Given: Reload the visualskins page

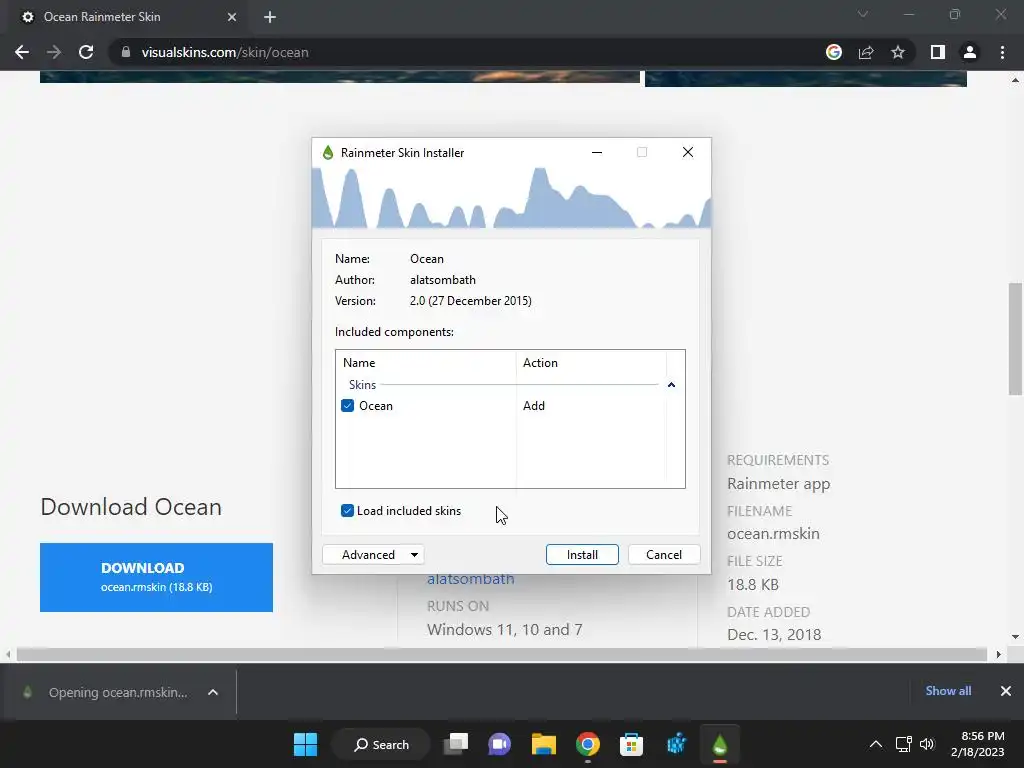Looking at the screenshot, I should pos(86,52).
